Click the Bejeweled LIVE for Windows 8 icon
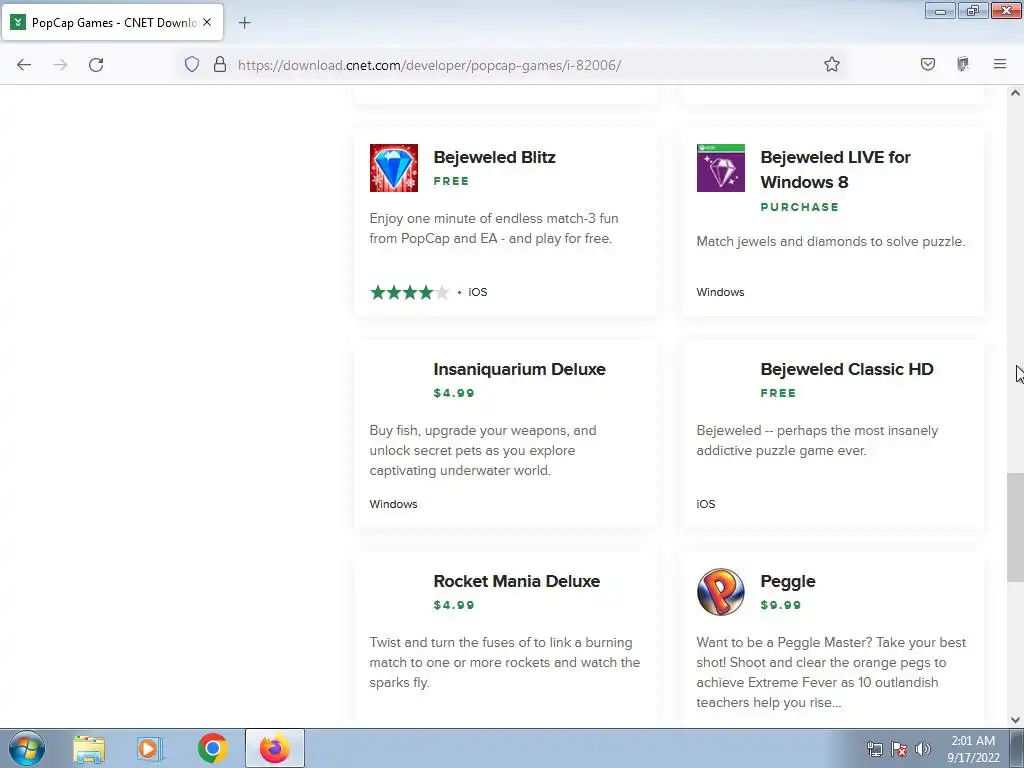1024x768 pixels. [720, 168]
